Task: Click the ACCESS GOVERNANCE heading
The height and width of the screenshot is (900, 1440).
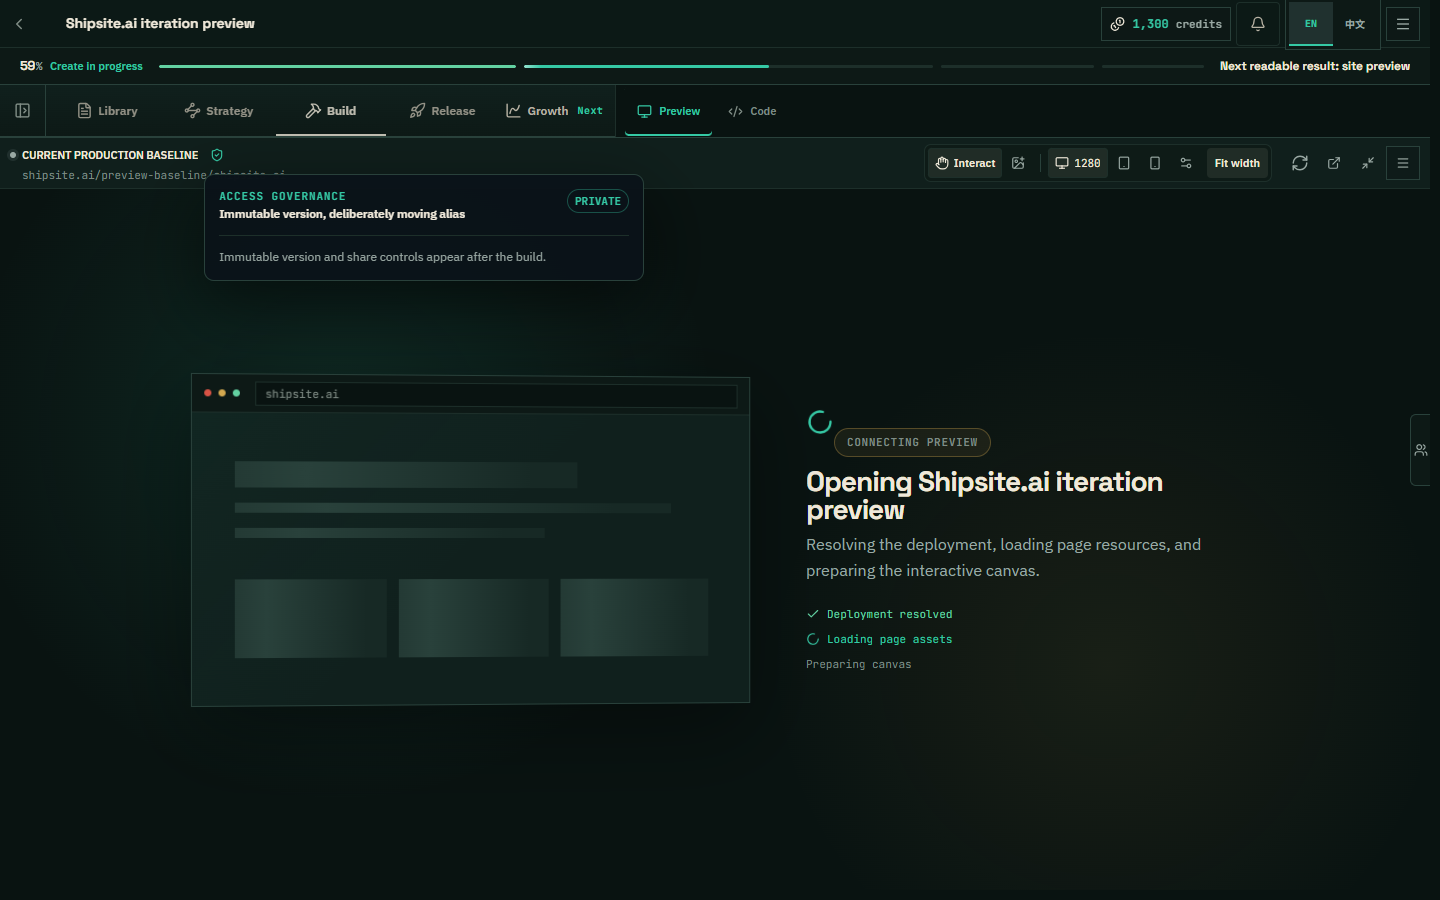Action: (282, 197)
